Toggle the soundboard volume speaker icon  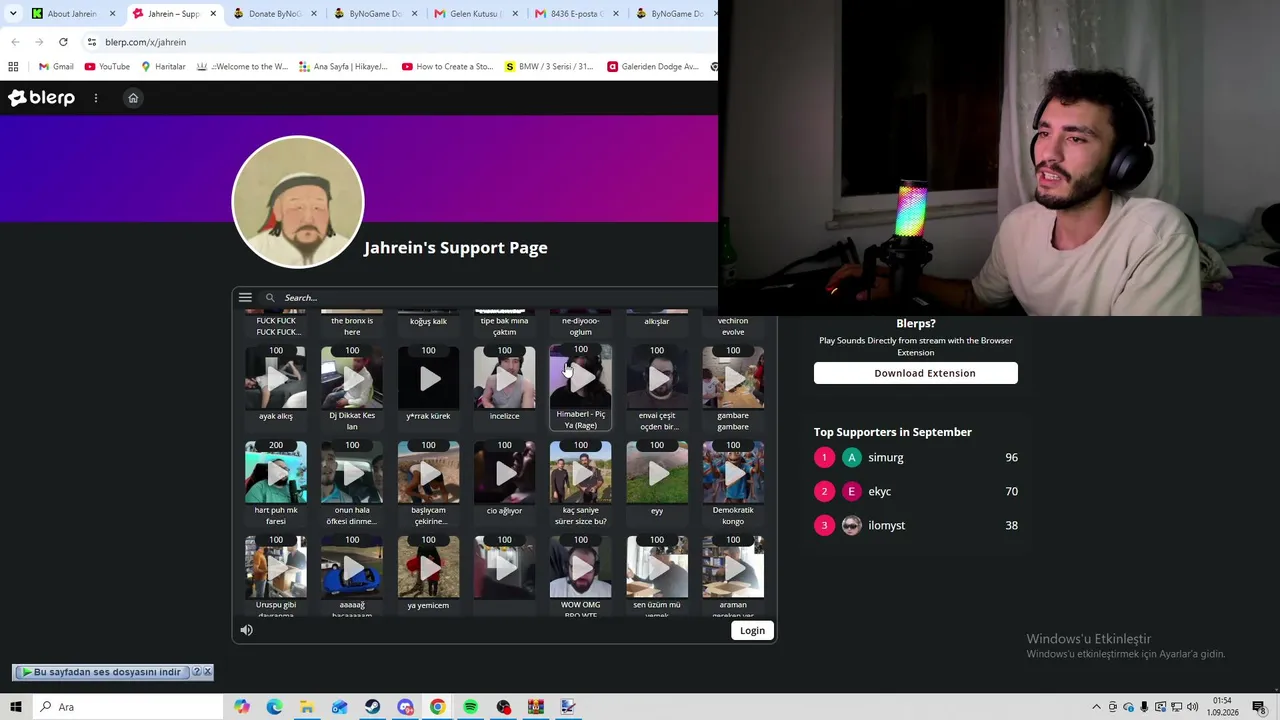246,630
